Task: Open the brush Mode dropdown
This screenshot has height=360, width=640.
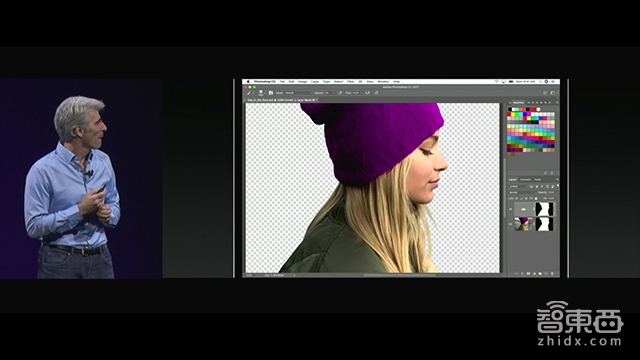Action: 298,93
